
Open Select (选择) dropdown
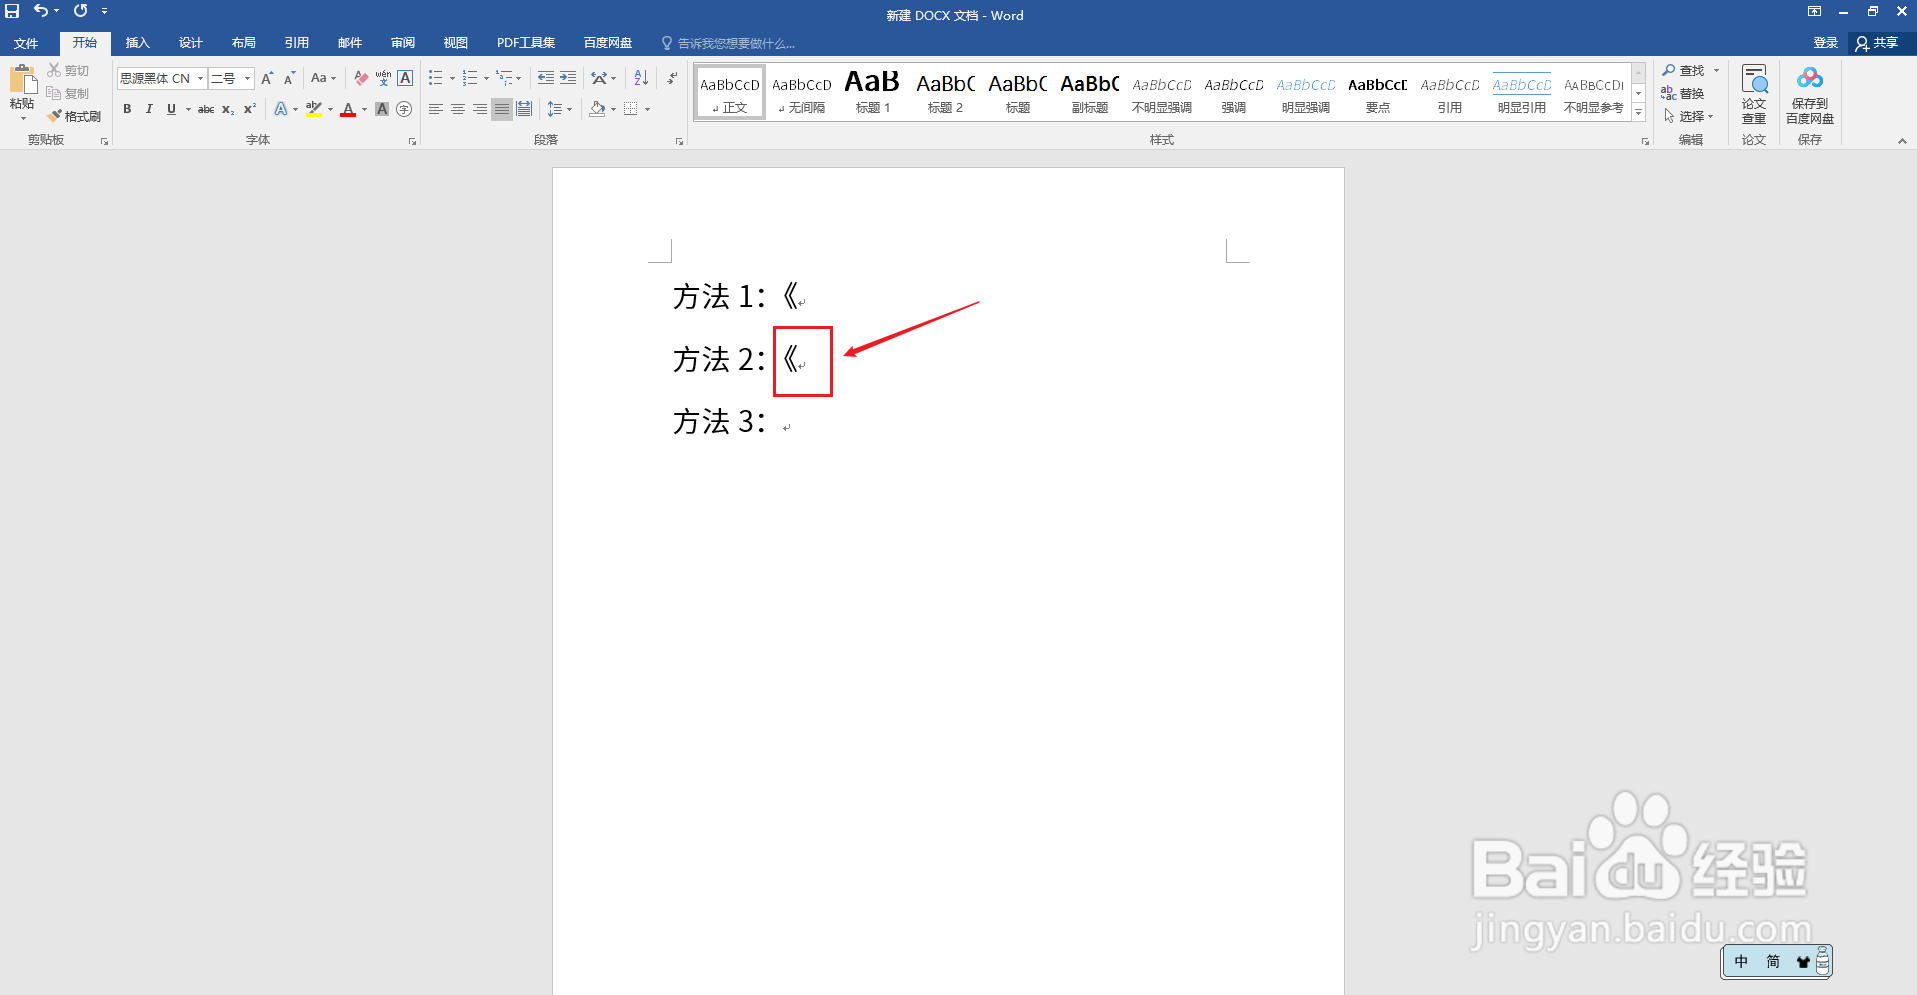tap(1689, 116)
